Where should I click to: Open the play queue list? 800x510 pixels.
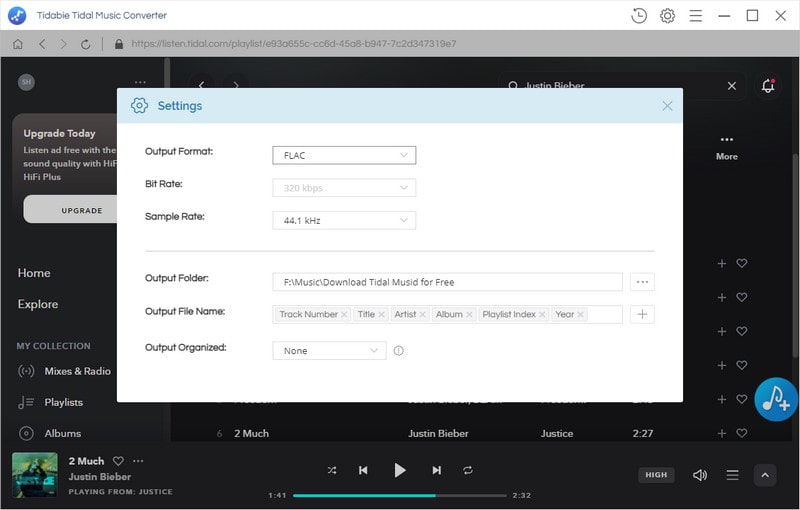tap(733, 475)
